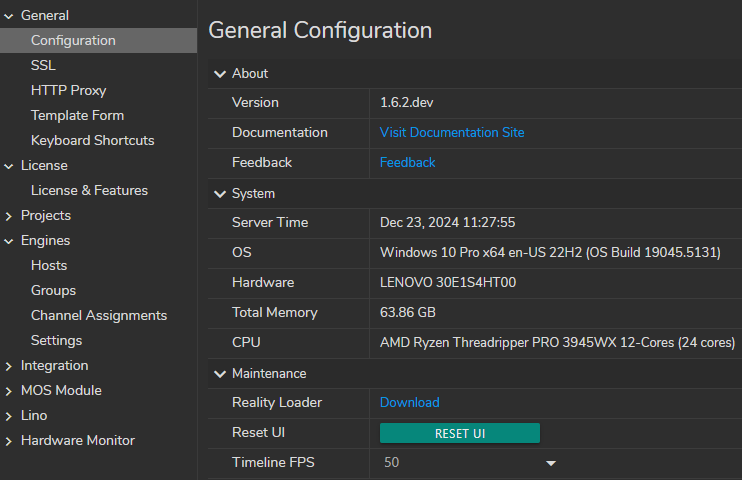Select SSL in the sidebar
The height and width of the screenshot is (480, 742).
[43, 66]
